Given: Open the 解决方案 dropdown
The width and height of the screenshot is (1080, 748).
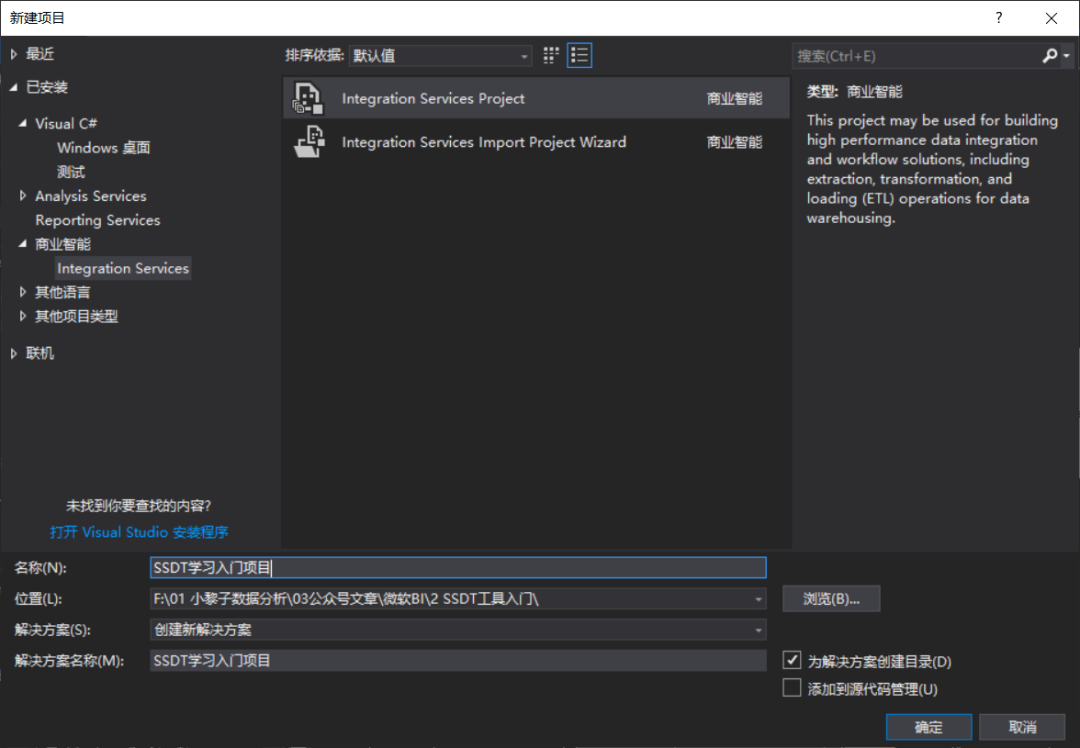Looking at the screenshot, I should point(758,630).
